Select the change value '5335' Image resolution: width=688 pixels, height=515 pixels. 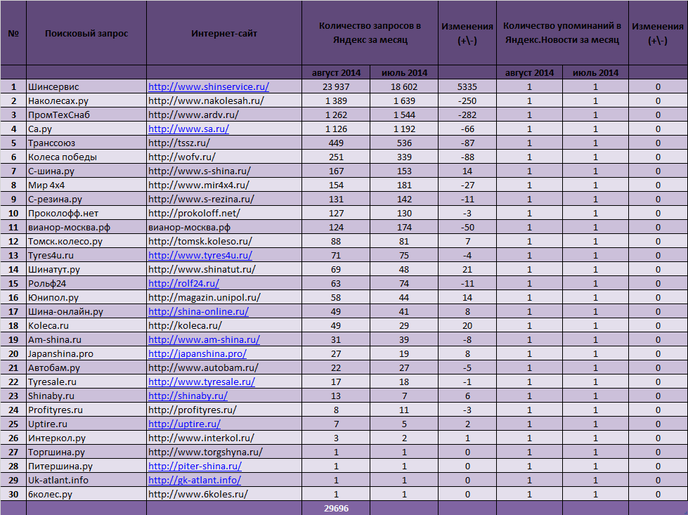467,87
